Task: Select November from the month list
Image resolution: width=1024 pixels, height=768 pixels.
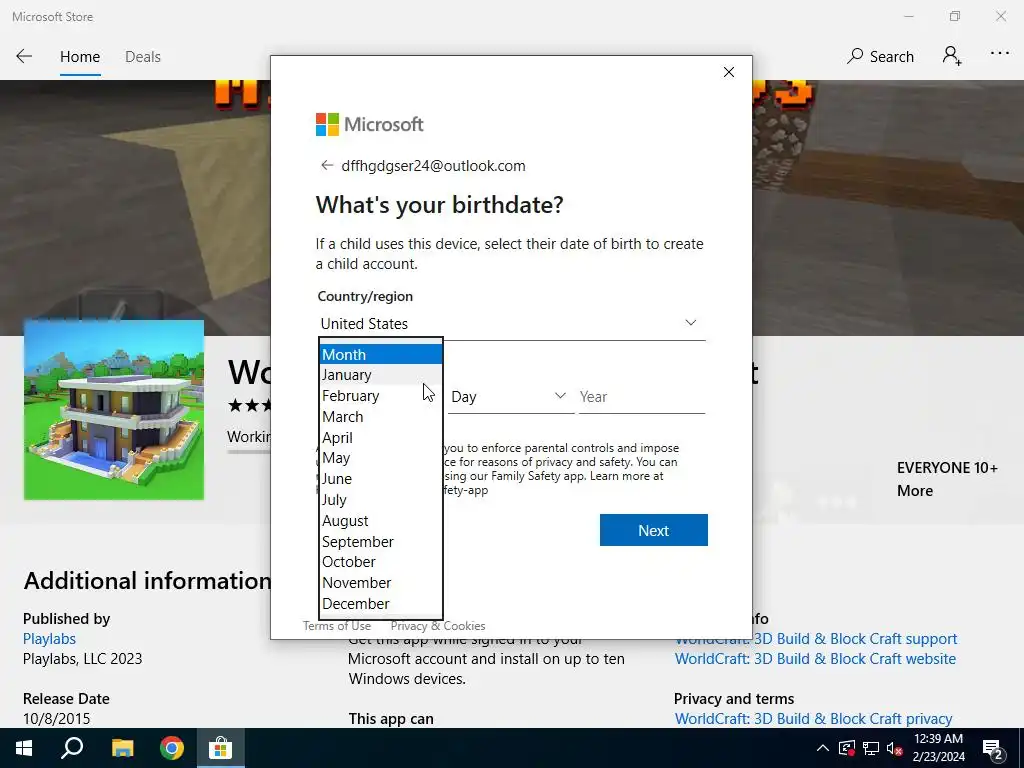Action: [381, 583]
